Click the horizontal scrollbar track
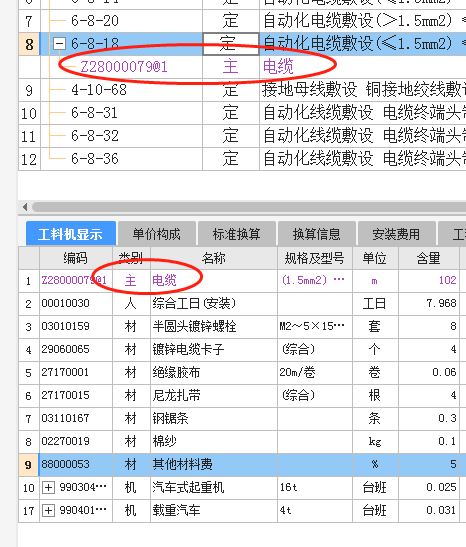 249,207
